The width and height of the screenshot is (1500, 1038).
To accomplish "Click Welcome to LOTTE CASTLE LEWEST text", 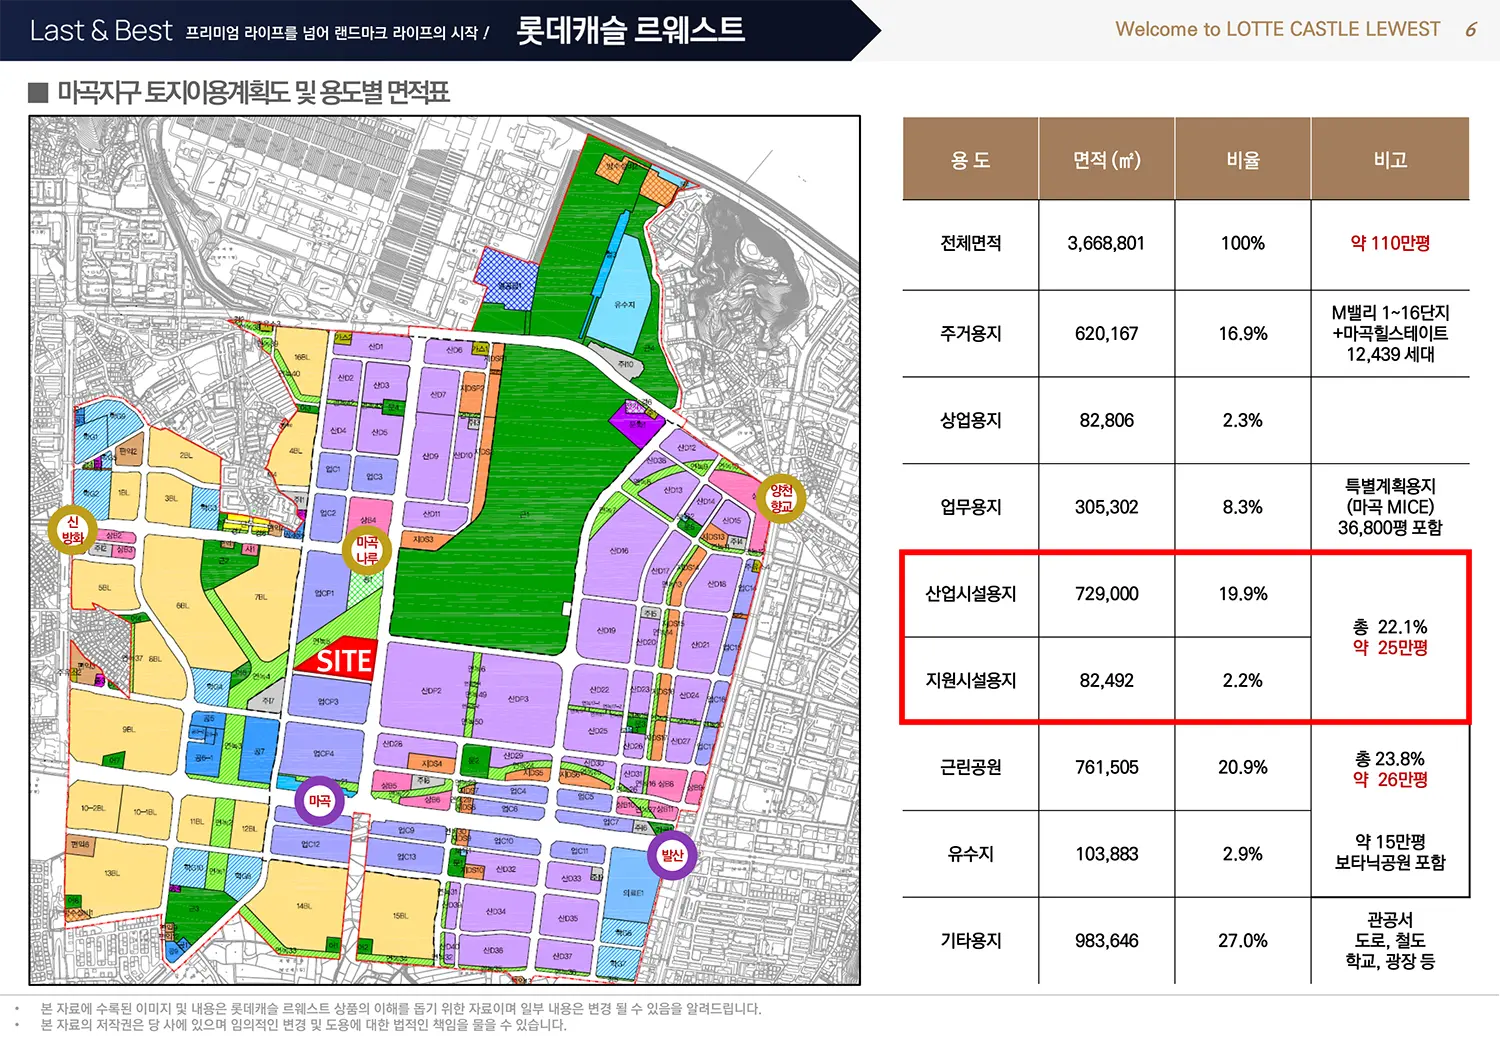I will (1278, 29).
